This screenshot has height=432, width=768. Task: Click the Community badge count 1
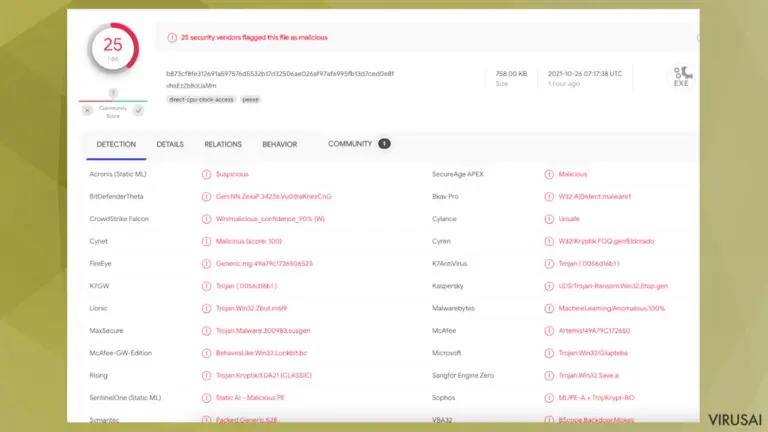(384, 144)
